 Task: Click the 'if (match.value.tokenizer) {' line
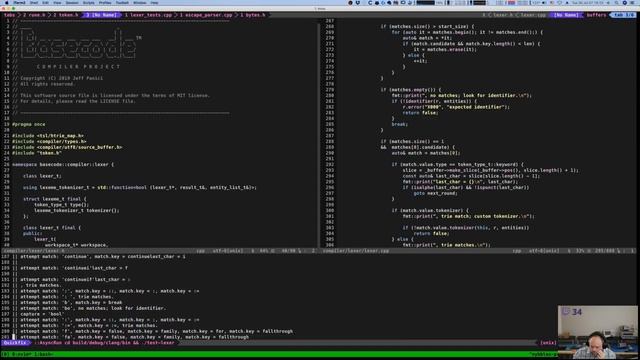(x=430, y=210)
